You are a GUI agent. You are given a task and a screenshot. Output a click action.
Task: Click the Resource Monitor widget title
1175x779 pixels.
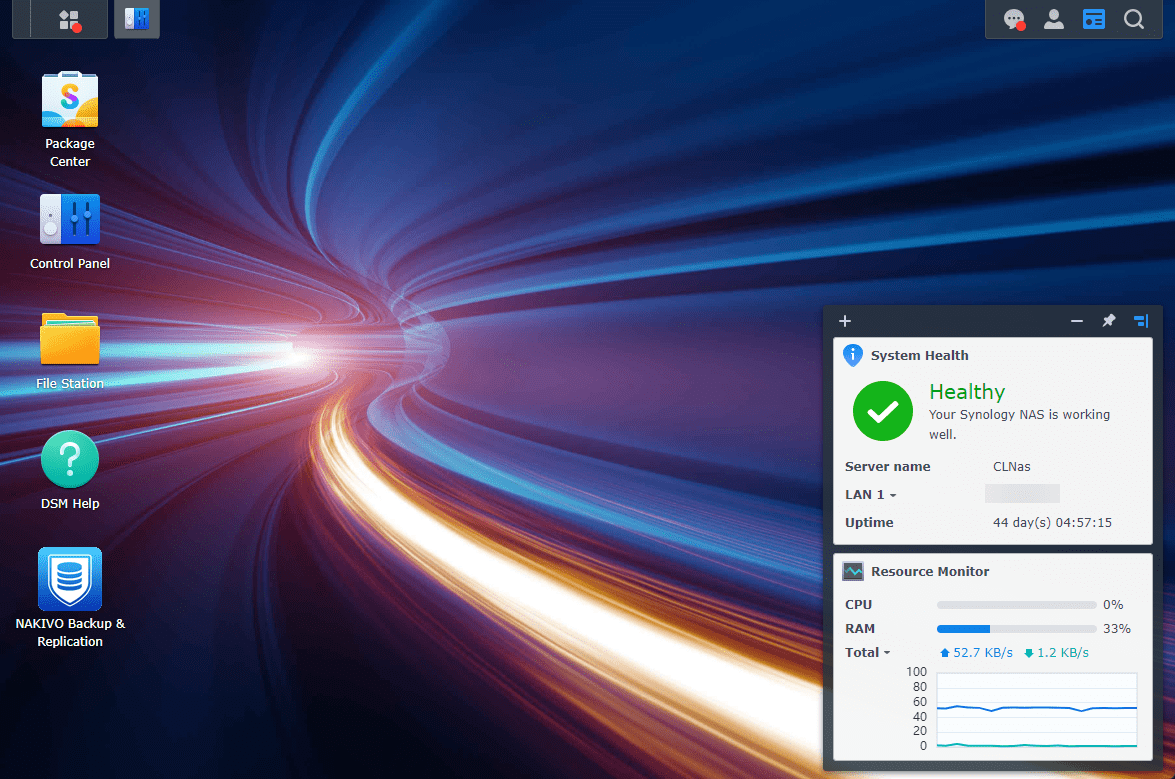click(x=929, y=572)
